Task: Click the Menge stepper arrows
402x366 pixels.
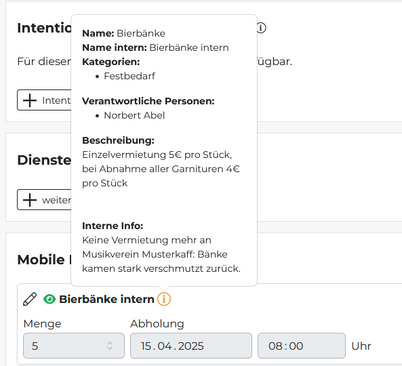Action: pyautogui.click(x=110, y=346)
